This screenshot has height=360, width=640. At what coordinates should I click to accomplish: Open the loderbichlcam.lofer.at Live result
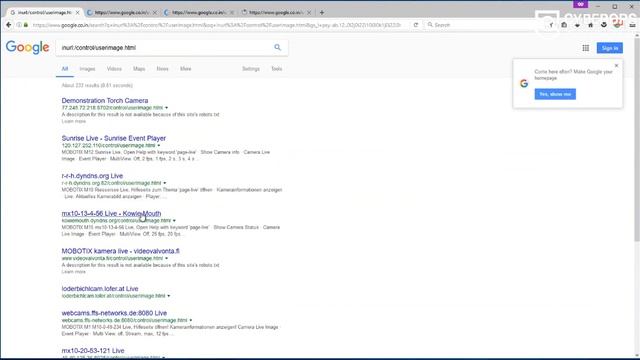coord(100,289)
